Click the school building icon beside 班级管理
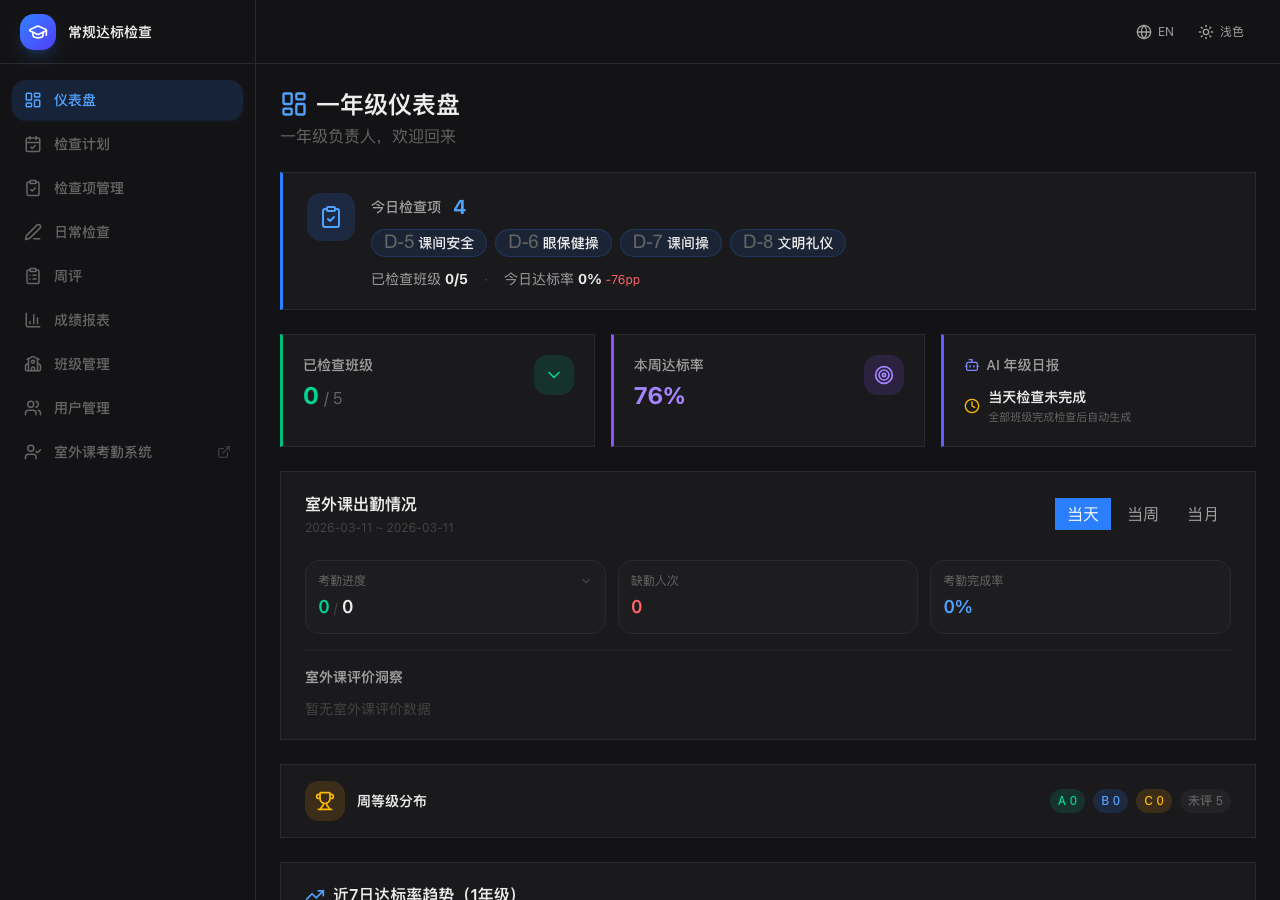Screen dimensions: 1280x900 coord(33,364)
